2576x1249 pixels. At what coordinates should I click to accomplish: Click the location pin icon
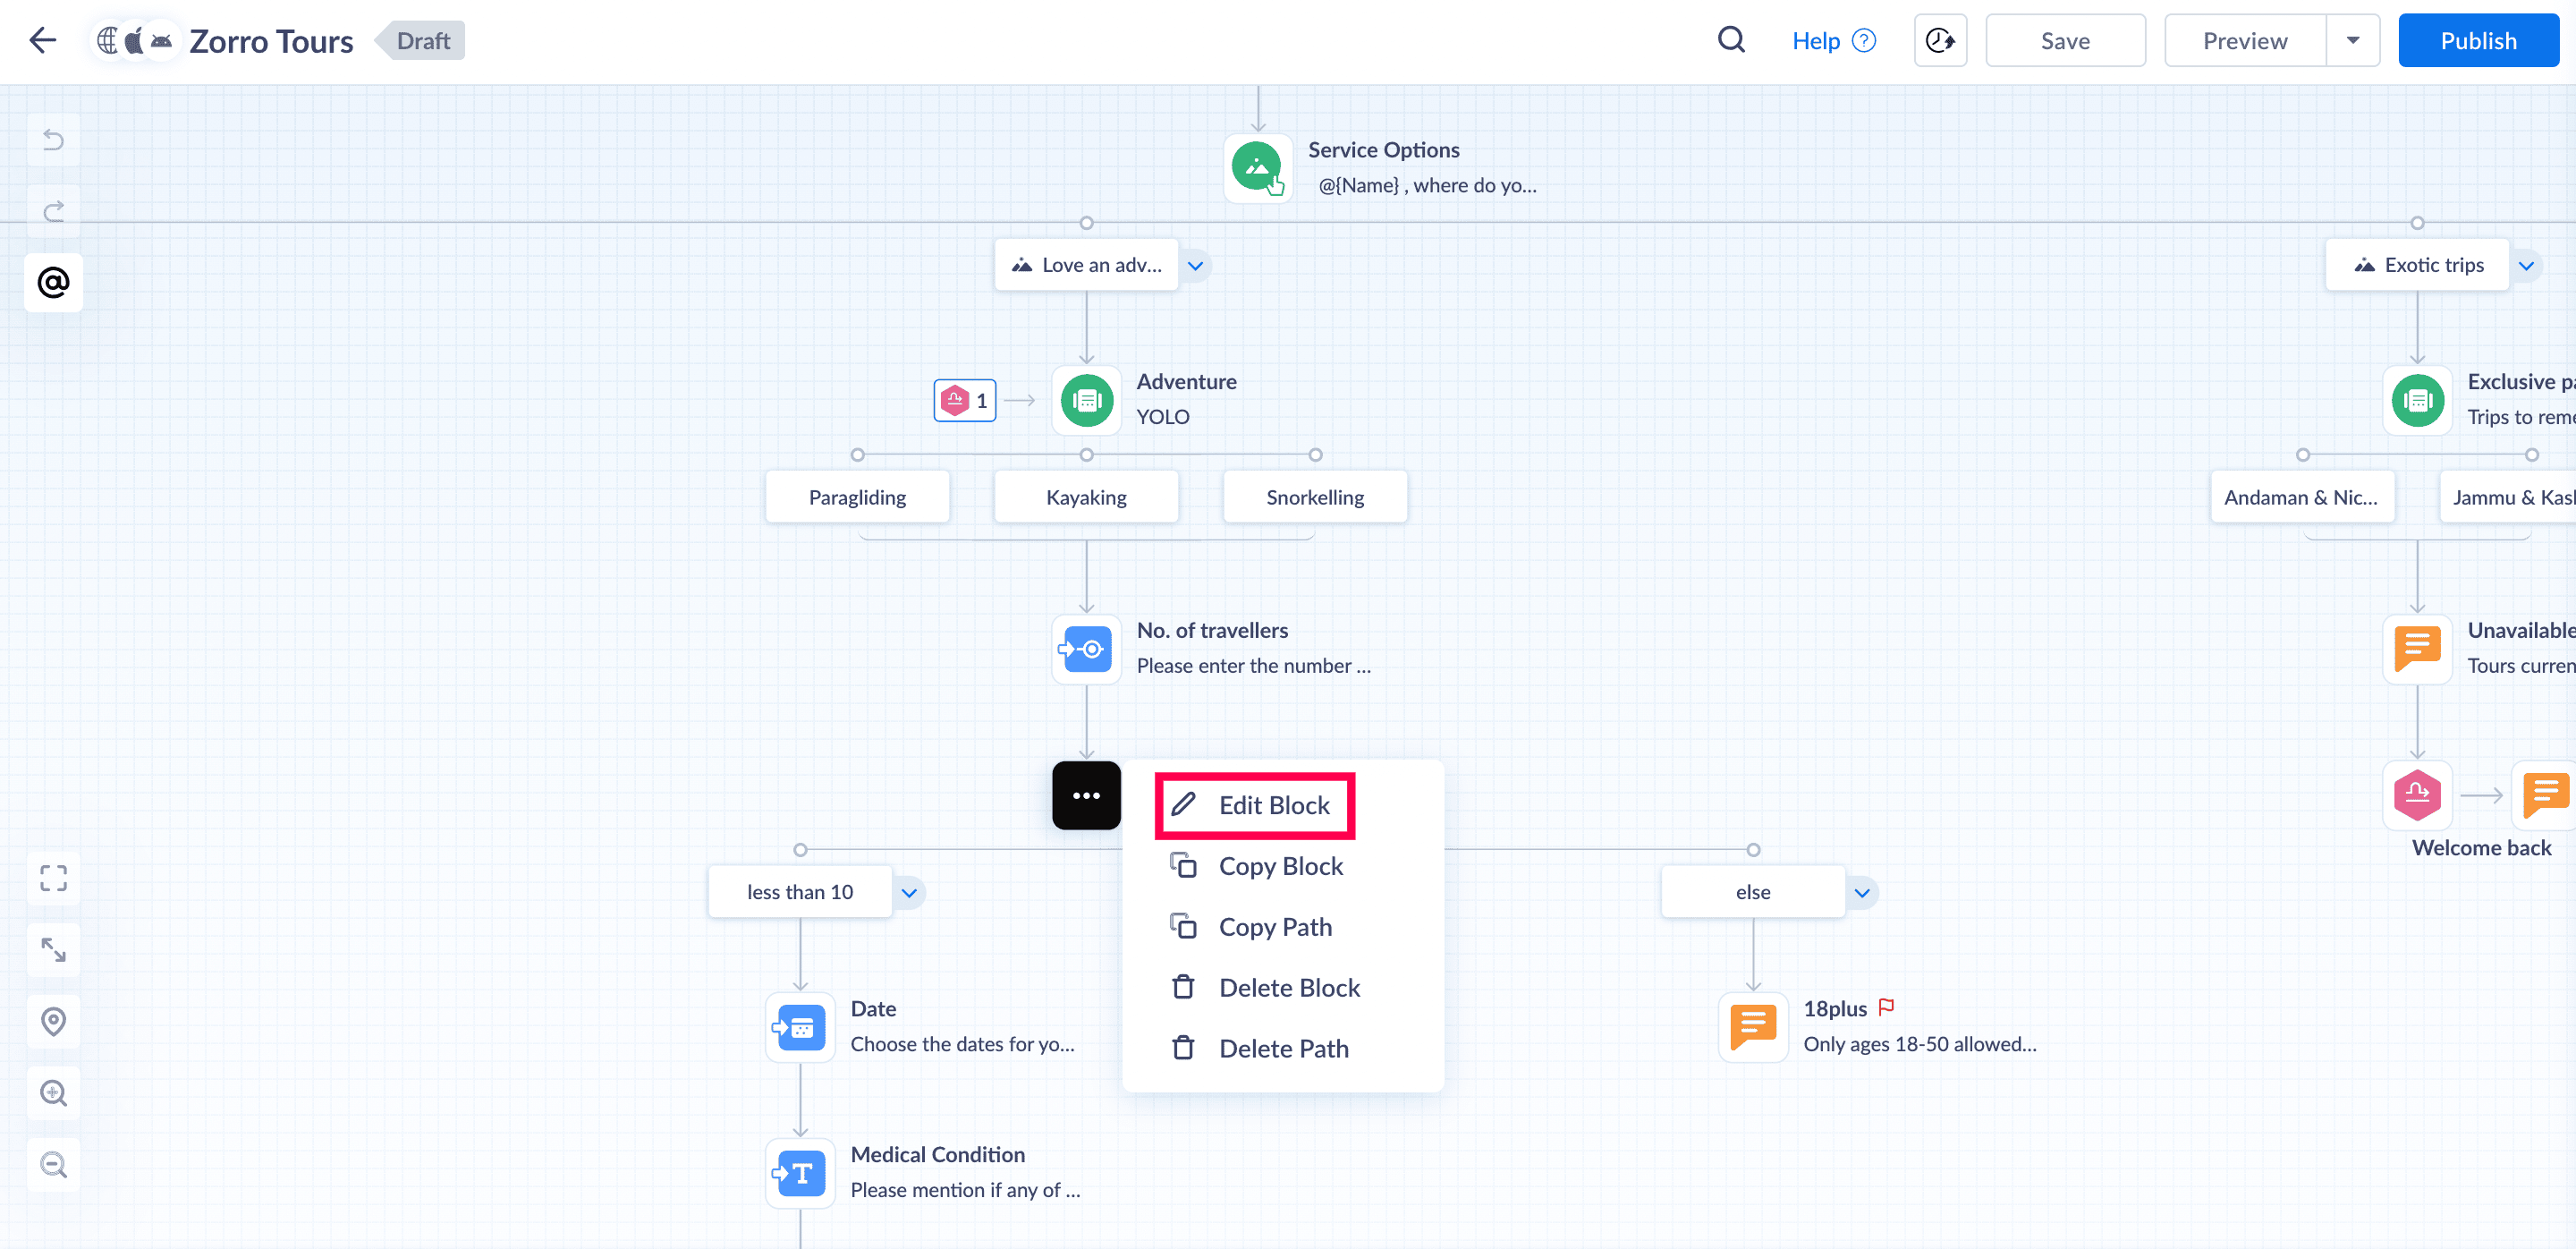point(54,1021)
